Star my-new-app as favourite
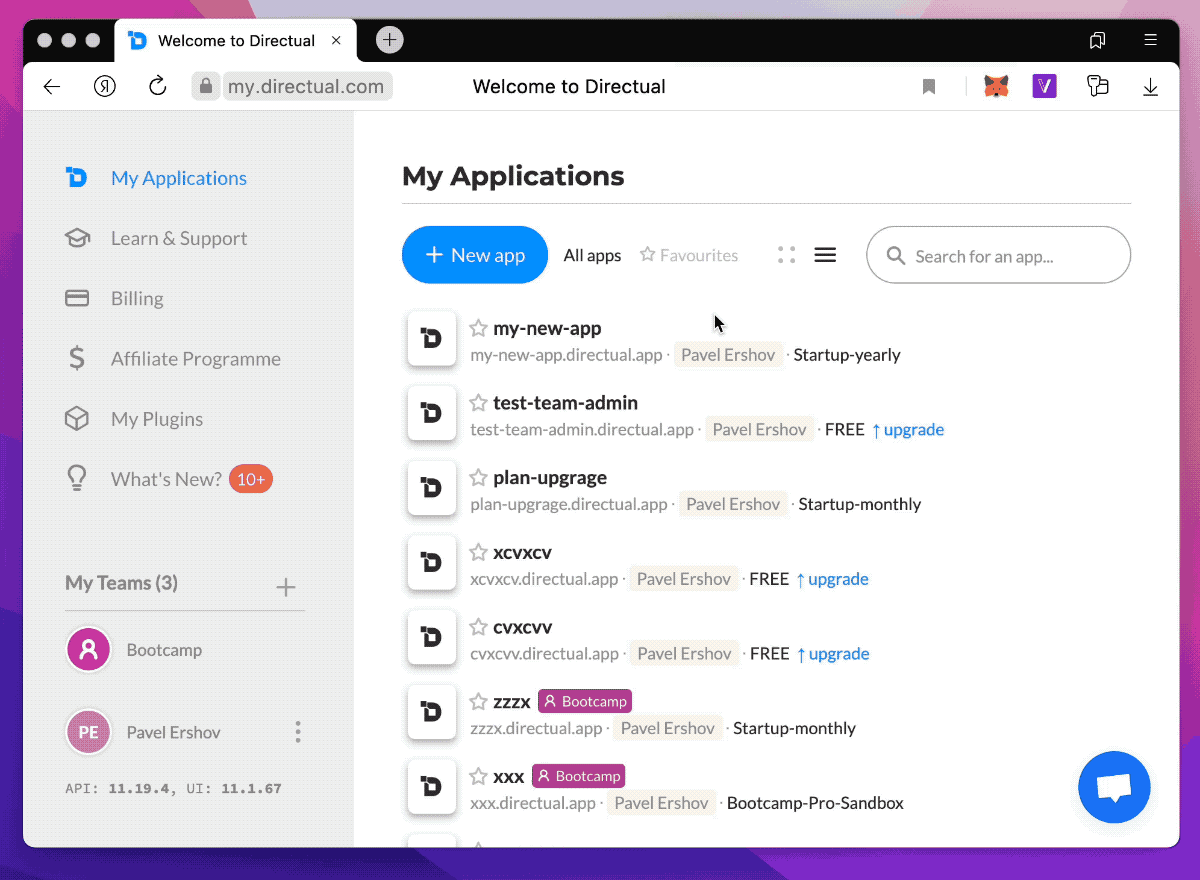This screenshot has width=1200, height=880. point(479,328)
